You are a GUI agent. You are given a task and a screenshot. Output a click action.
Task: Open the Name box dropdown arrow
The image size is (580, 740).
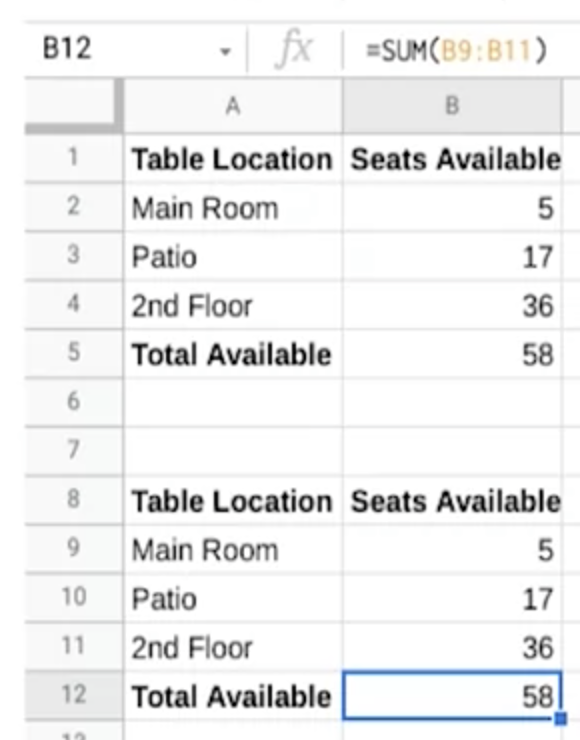pos(226,51)
